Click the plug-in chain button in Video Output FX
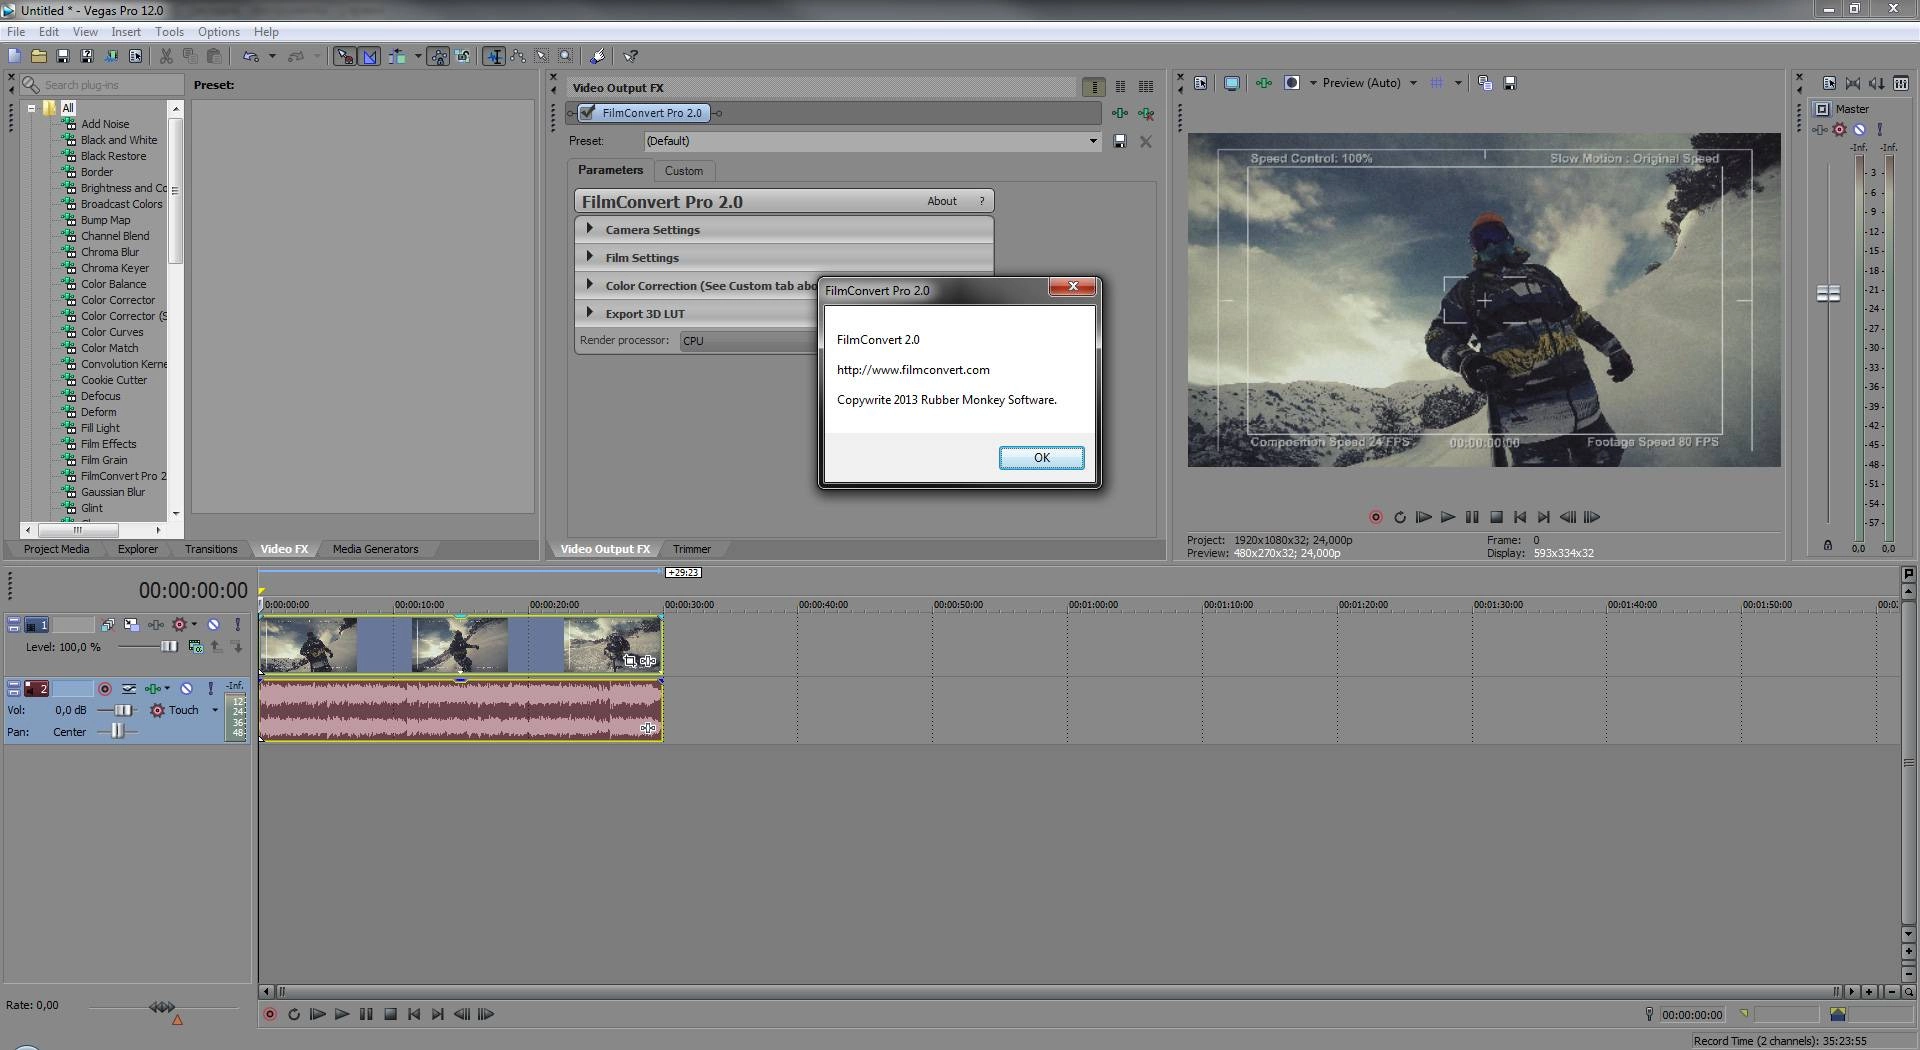Screen dimensions: 1920x1050 1120,113
